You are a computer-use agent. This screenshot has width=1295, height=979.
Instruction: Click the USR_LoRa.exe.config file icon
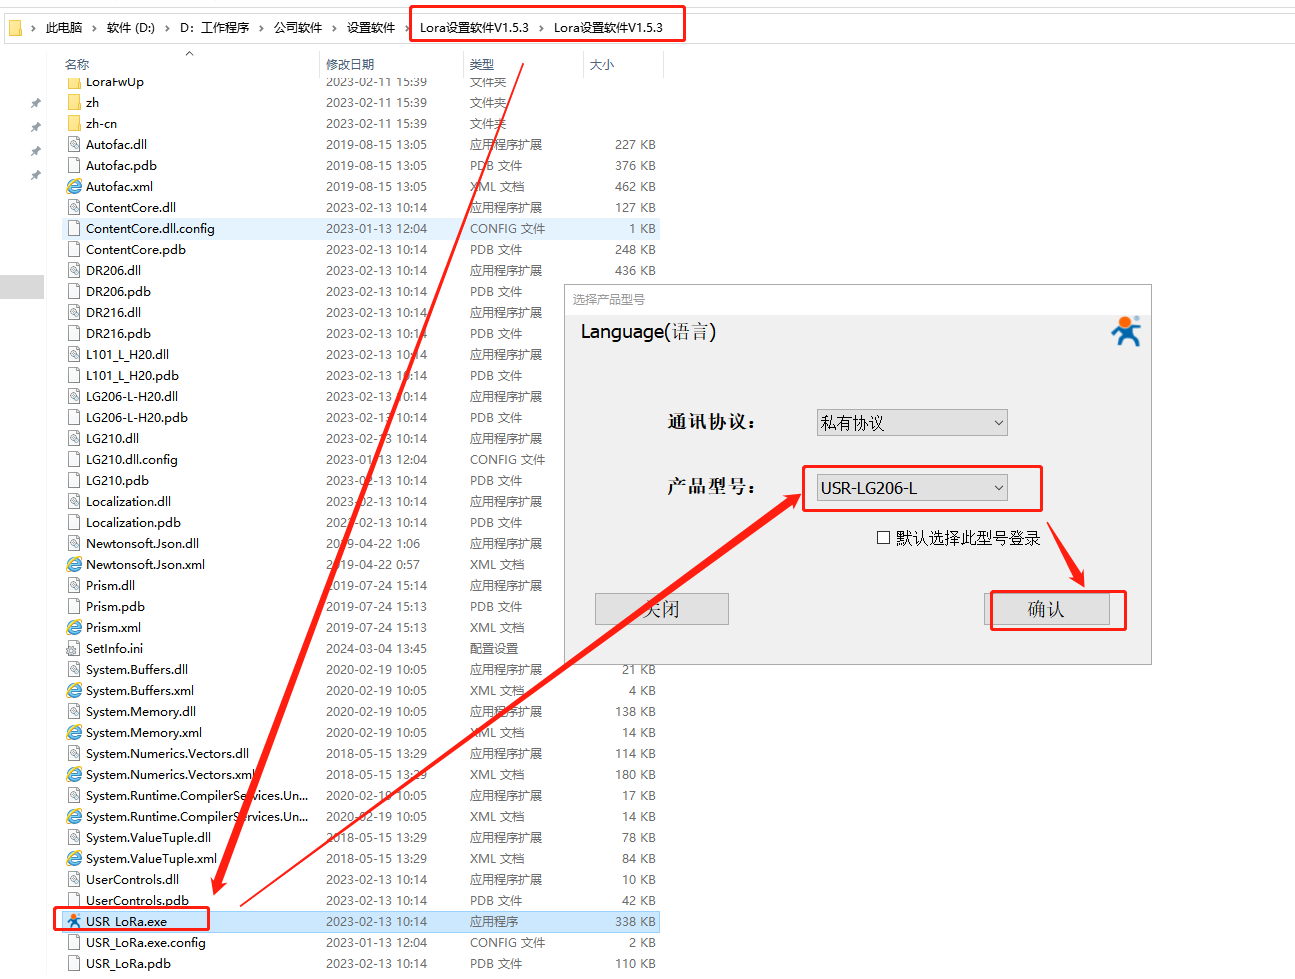(x=74, y=943)
